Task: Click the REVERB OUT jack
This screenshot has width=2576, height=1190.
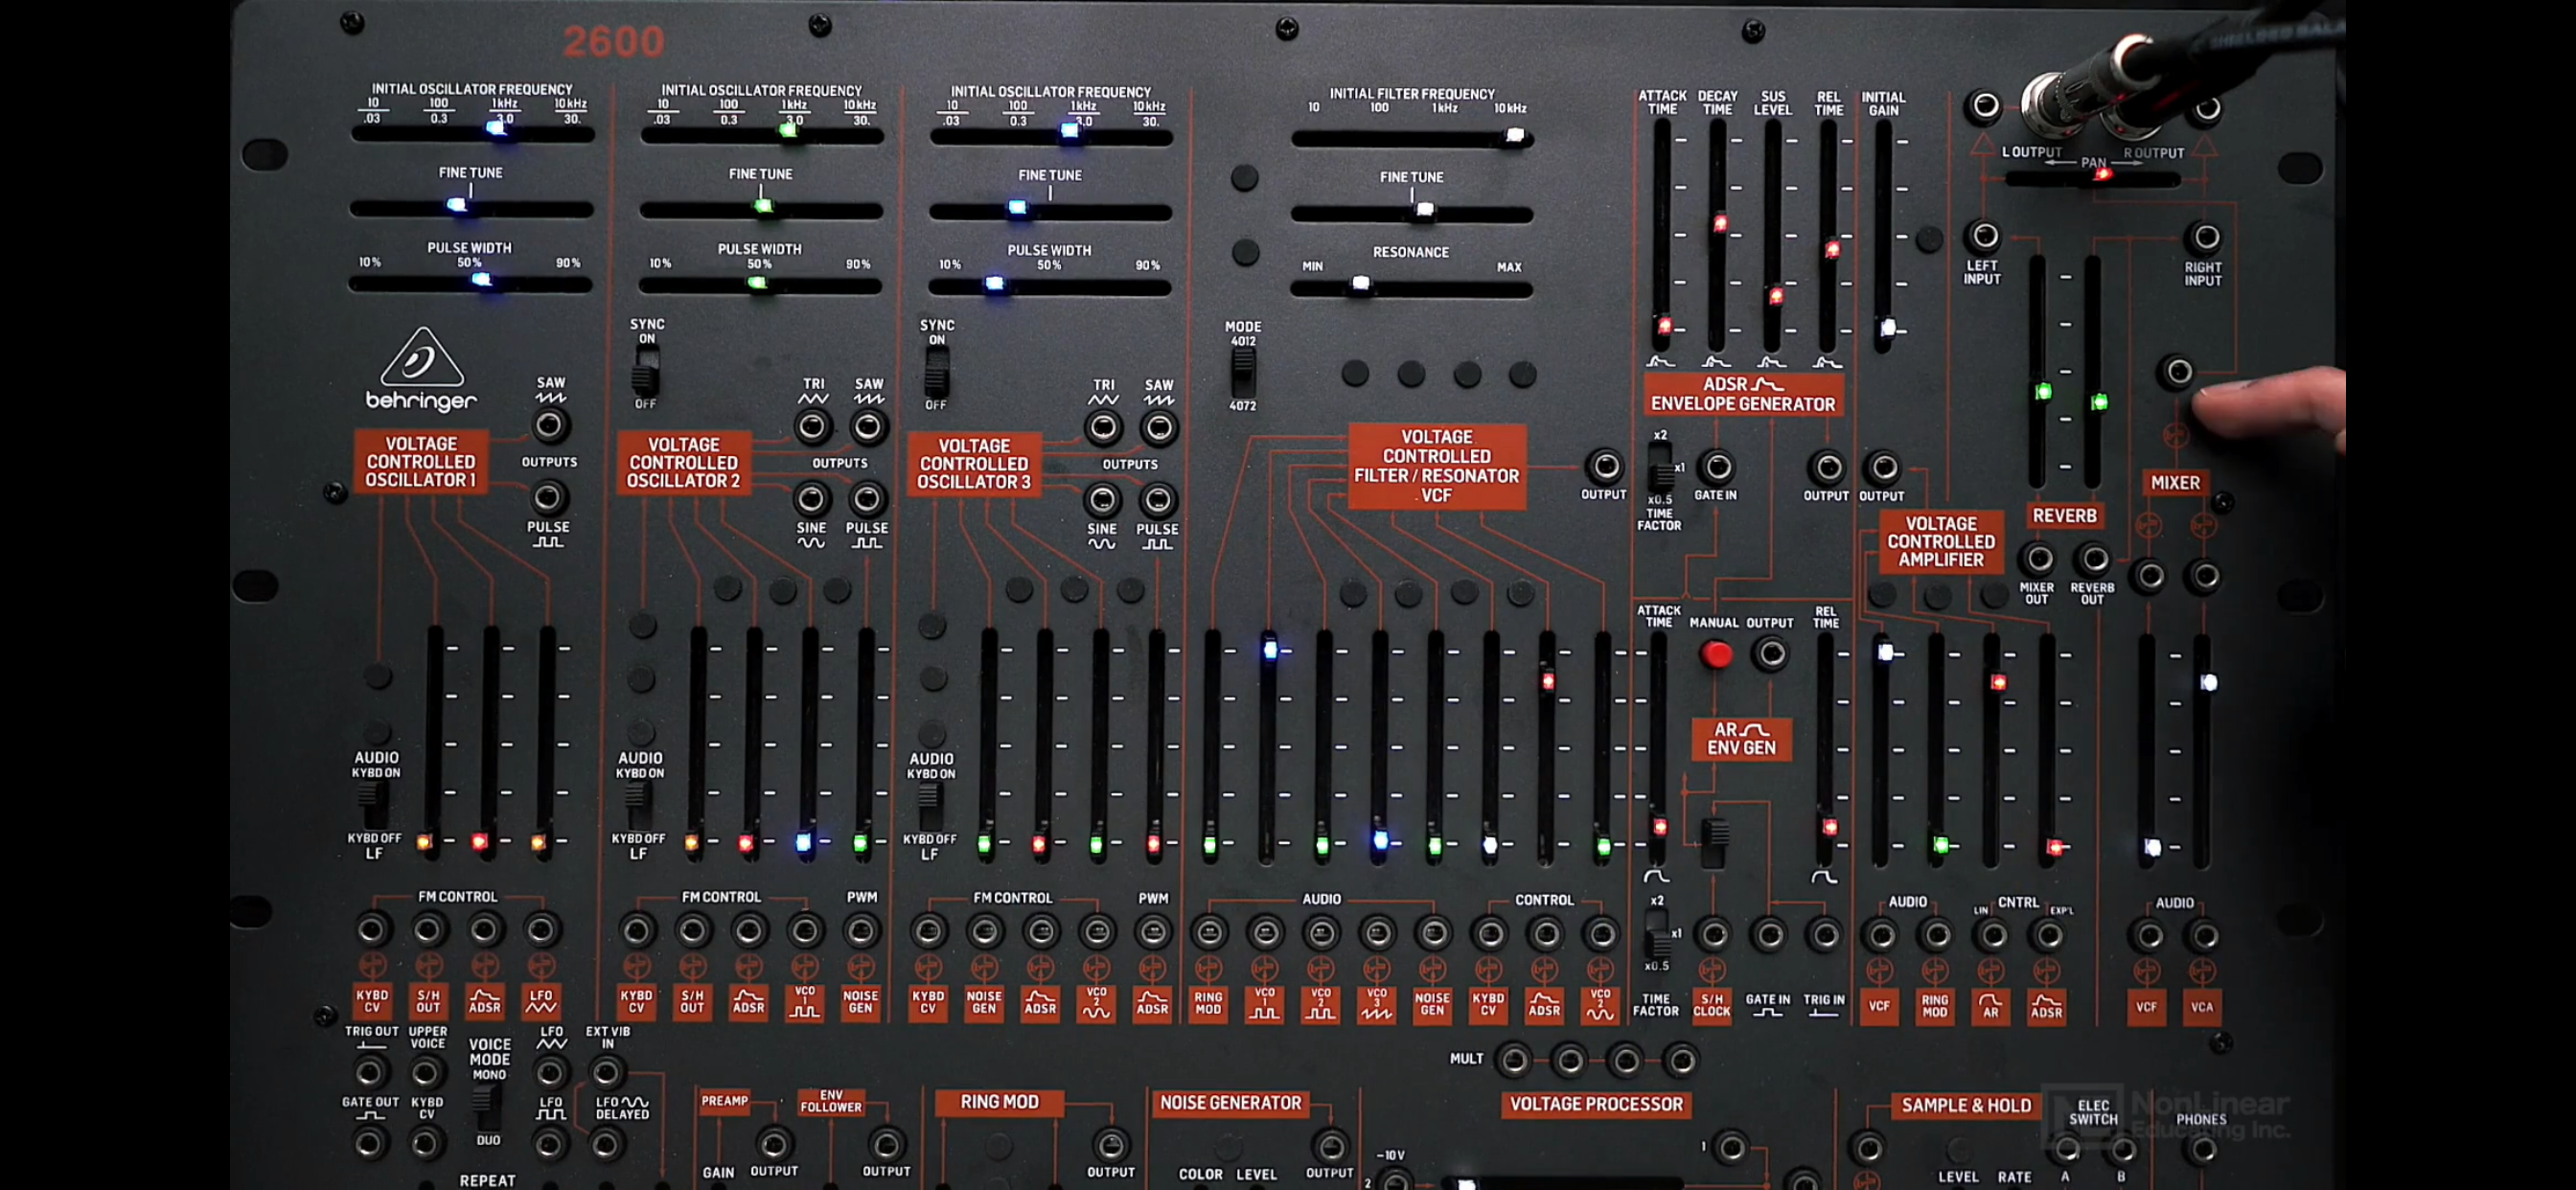Action: point(2093,559)
